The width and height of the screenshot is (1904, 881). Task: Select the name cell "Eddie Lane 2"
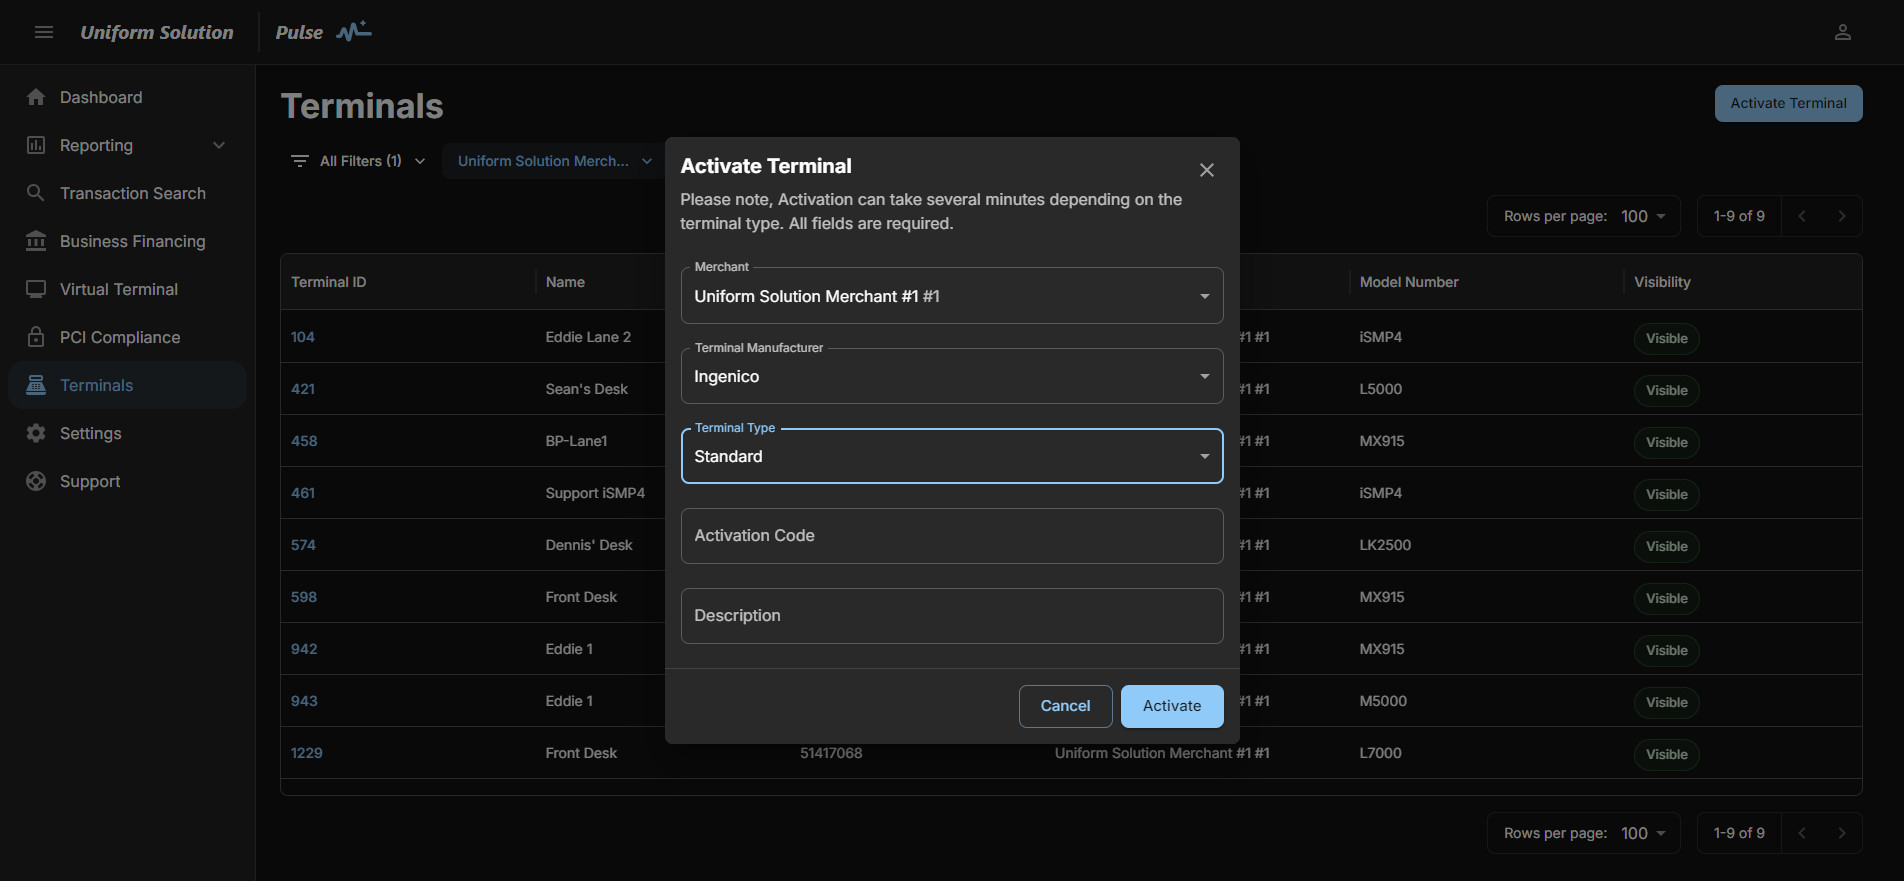coord(588,337)
